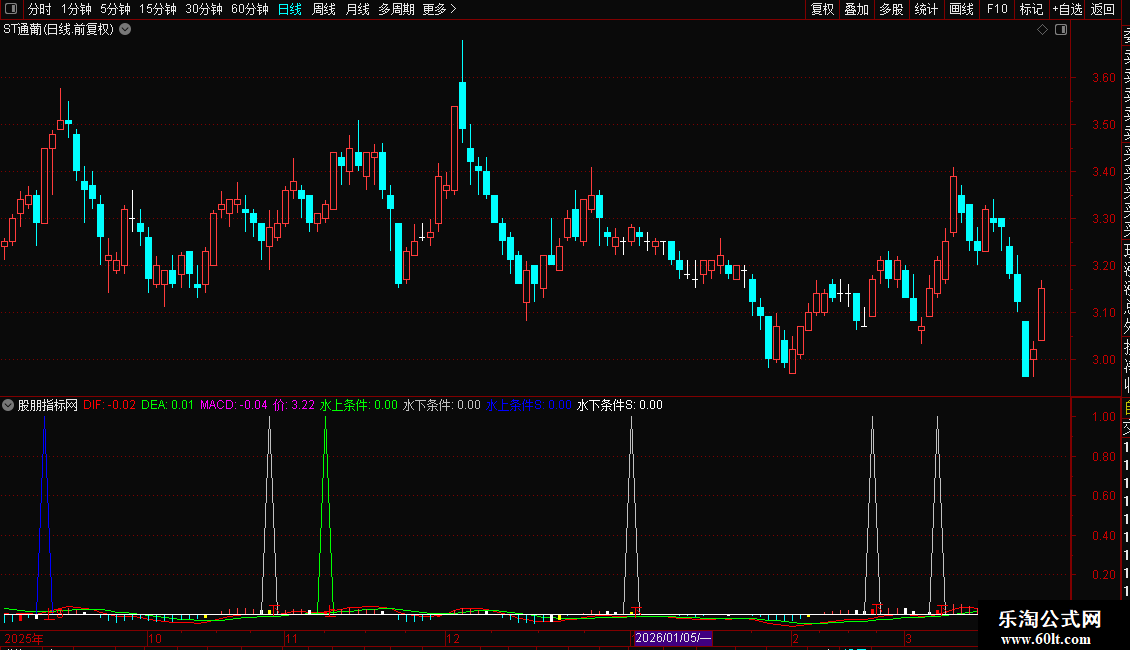Add stock with +自选 button
Screen dimensions: 1130x650
click(x=1067, y=9)
